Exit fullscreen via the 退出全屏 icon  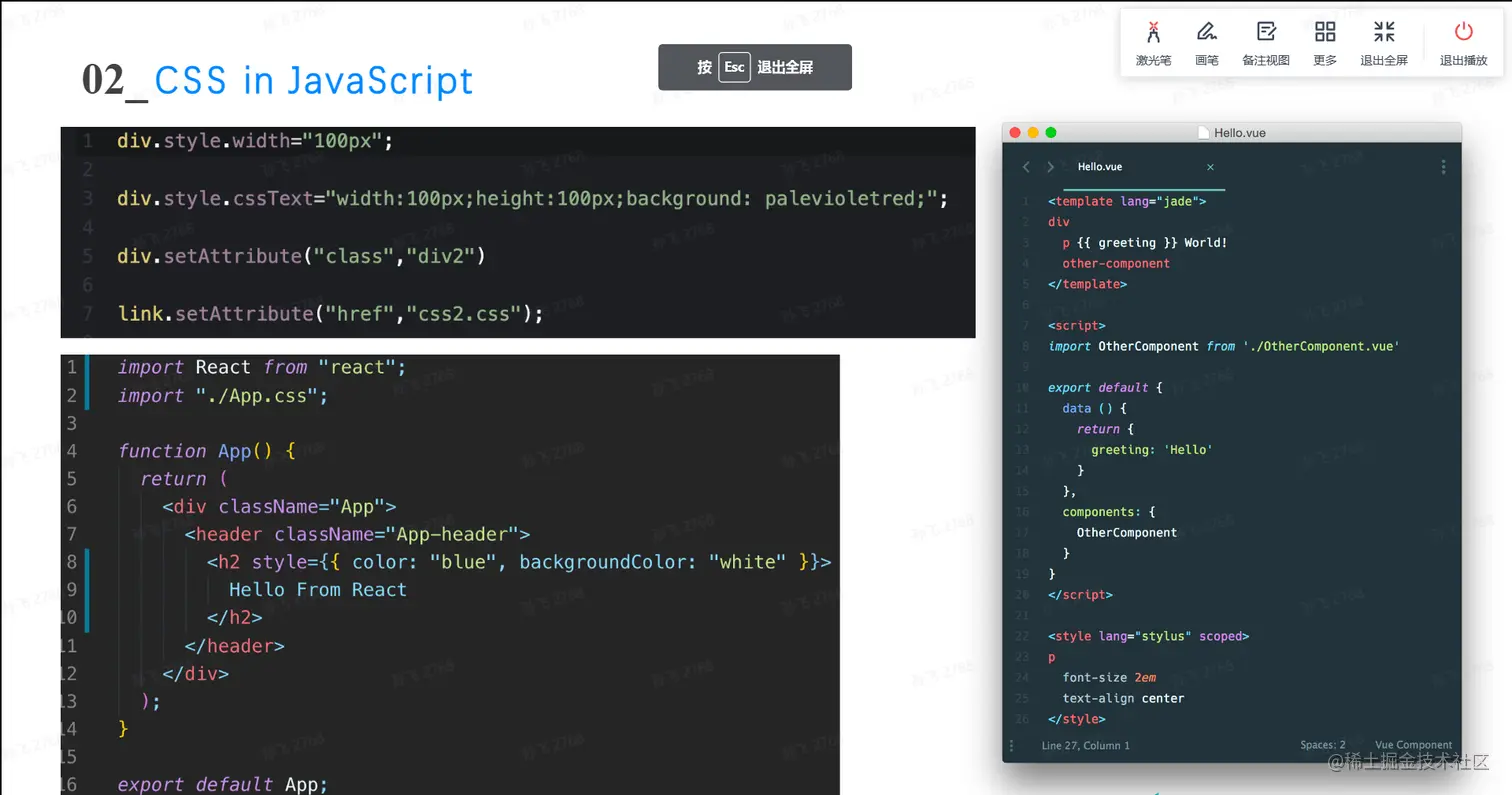click(1384, 43)
